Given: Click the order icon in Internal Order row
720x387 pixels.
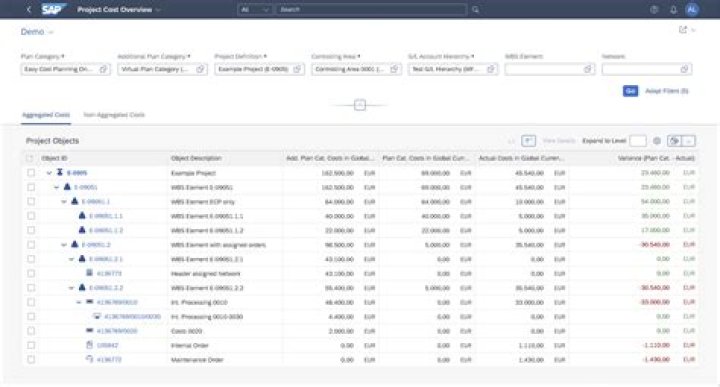Looking at the screenshot, I should 90,345.
